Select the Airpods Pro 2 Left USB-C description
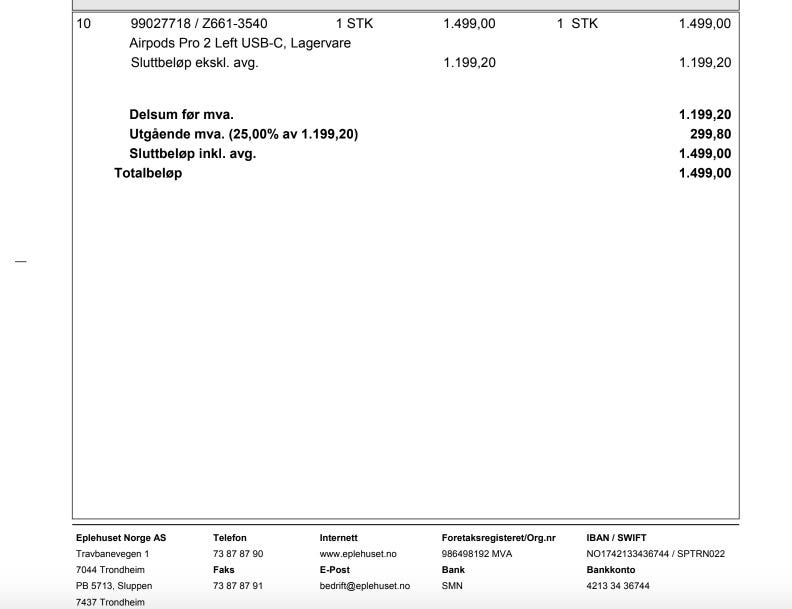Viewport: 792px width, 609px height. click(x=240, y=43)
